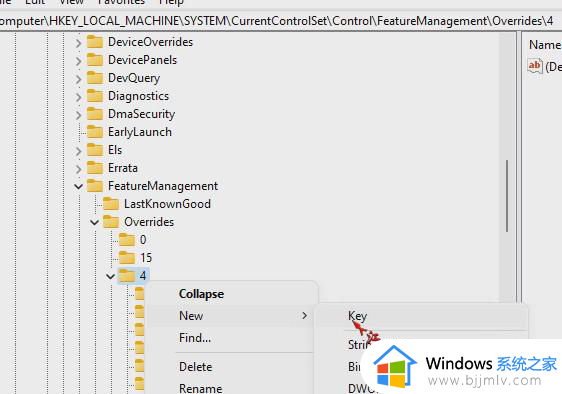Select the DevicePanels tree label
Viewport: 562px width, 394px height.
(x=142, y=60)
